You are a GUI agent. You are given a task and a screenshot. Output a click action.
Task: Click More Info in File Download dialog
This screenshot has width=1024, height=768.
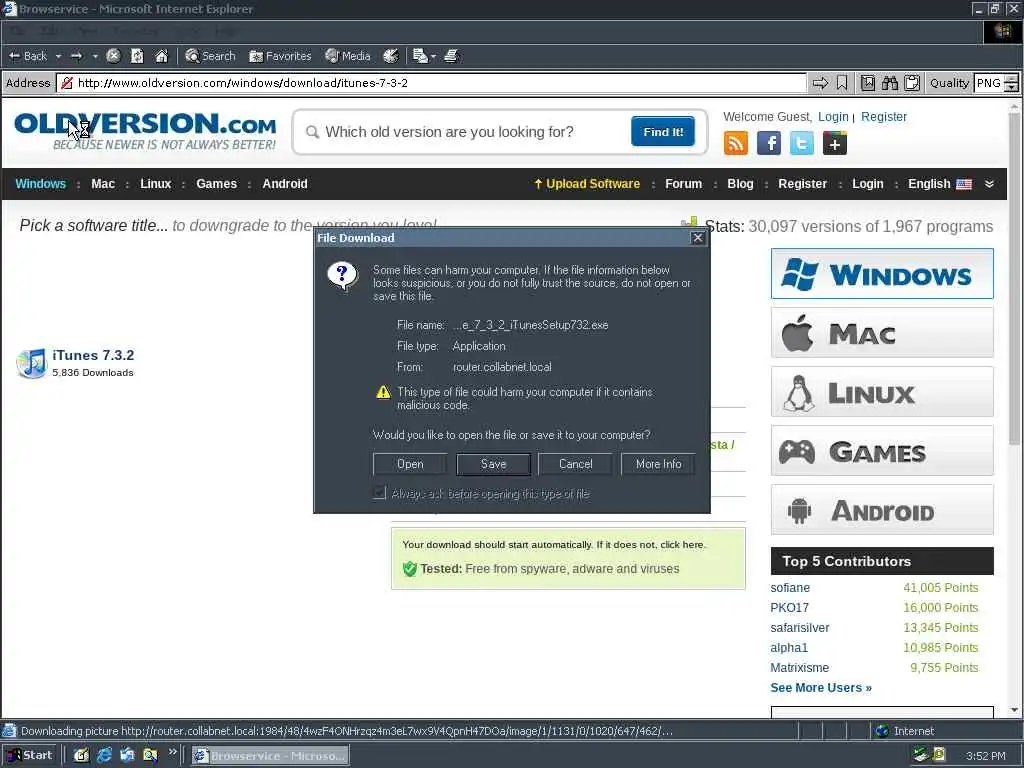coord(658,464)
